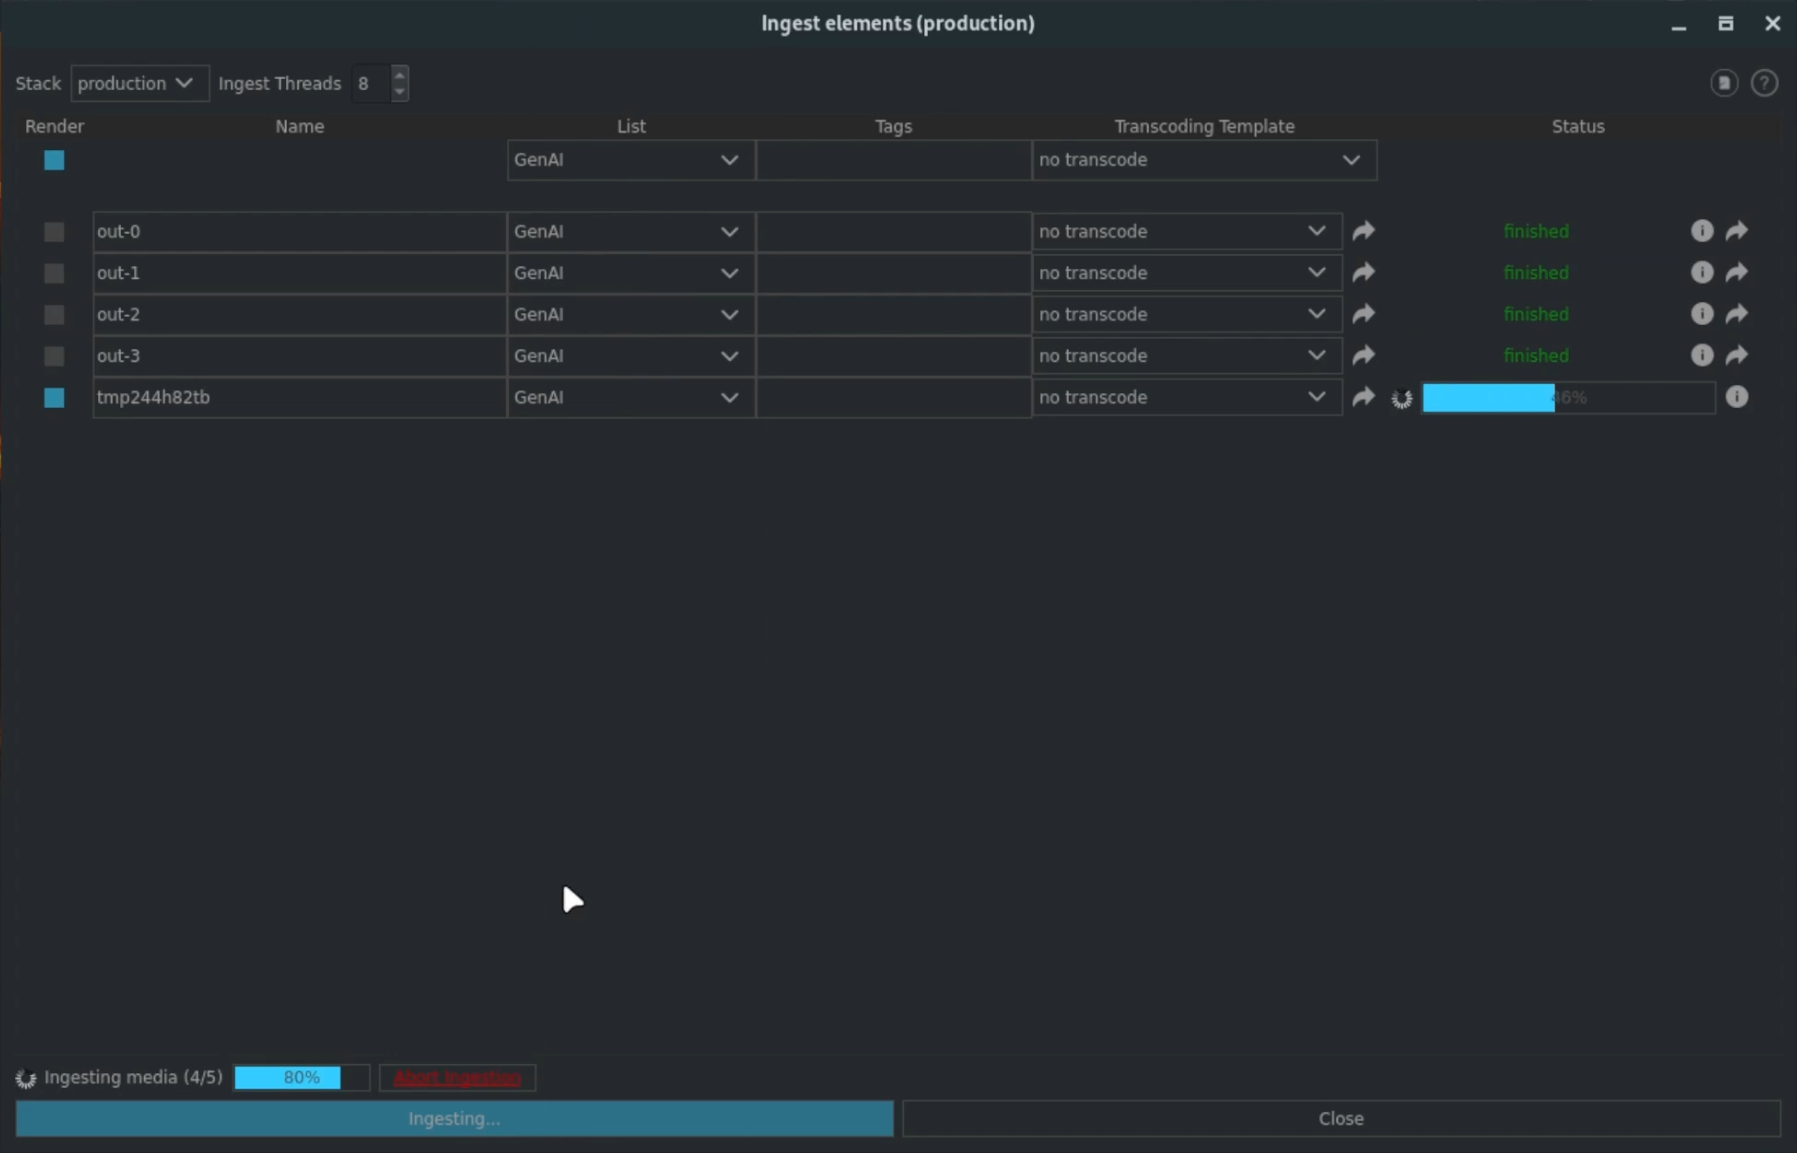Click arrow icon after tmp244h82tb transcoding dropdown
The image size is (1797, 1153).
(1363, 397)
